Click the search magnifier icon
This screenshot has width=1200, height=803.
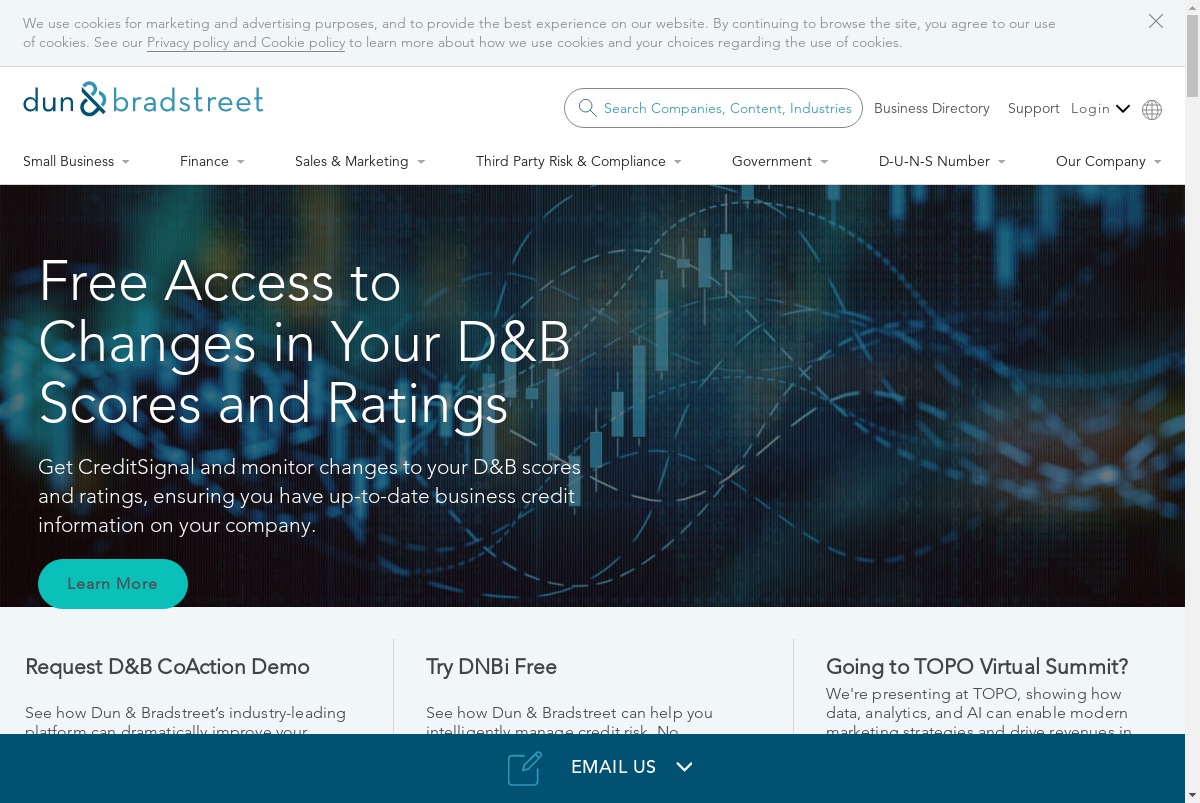(x=588, y=108)
